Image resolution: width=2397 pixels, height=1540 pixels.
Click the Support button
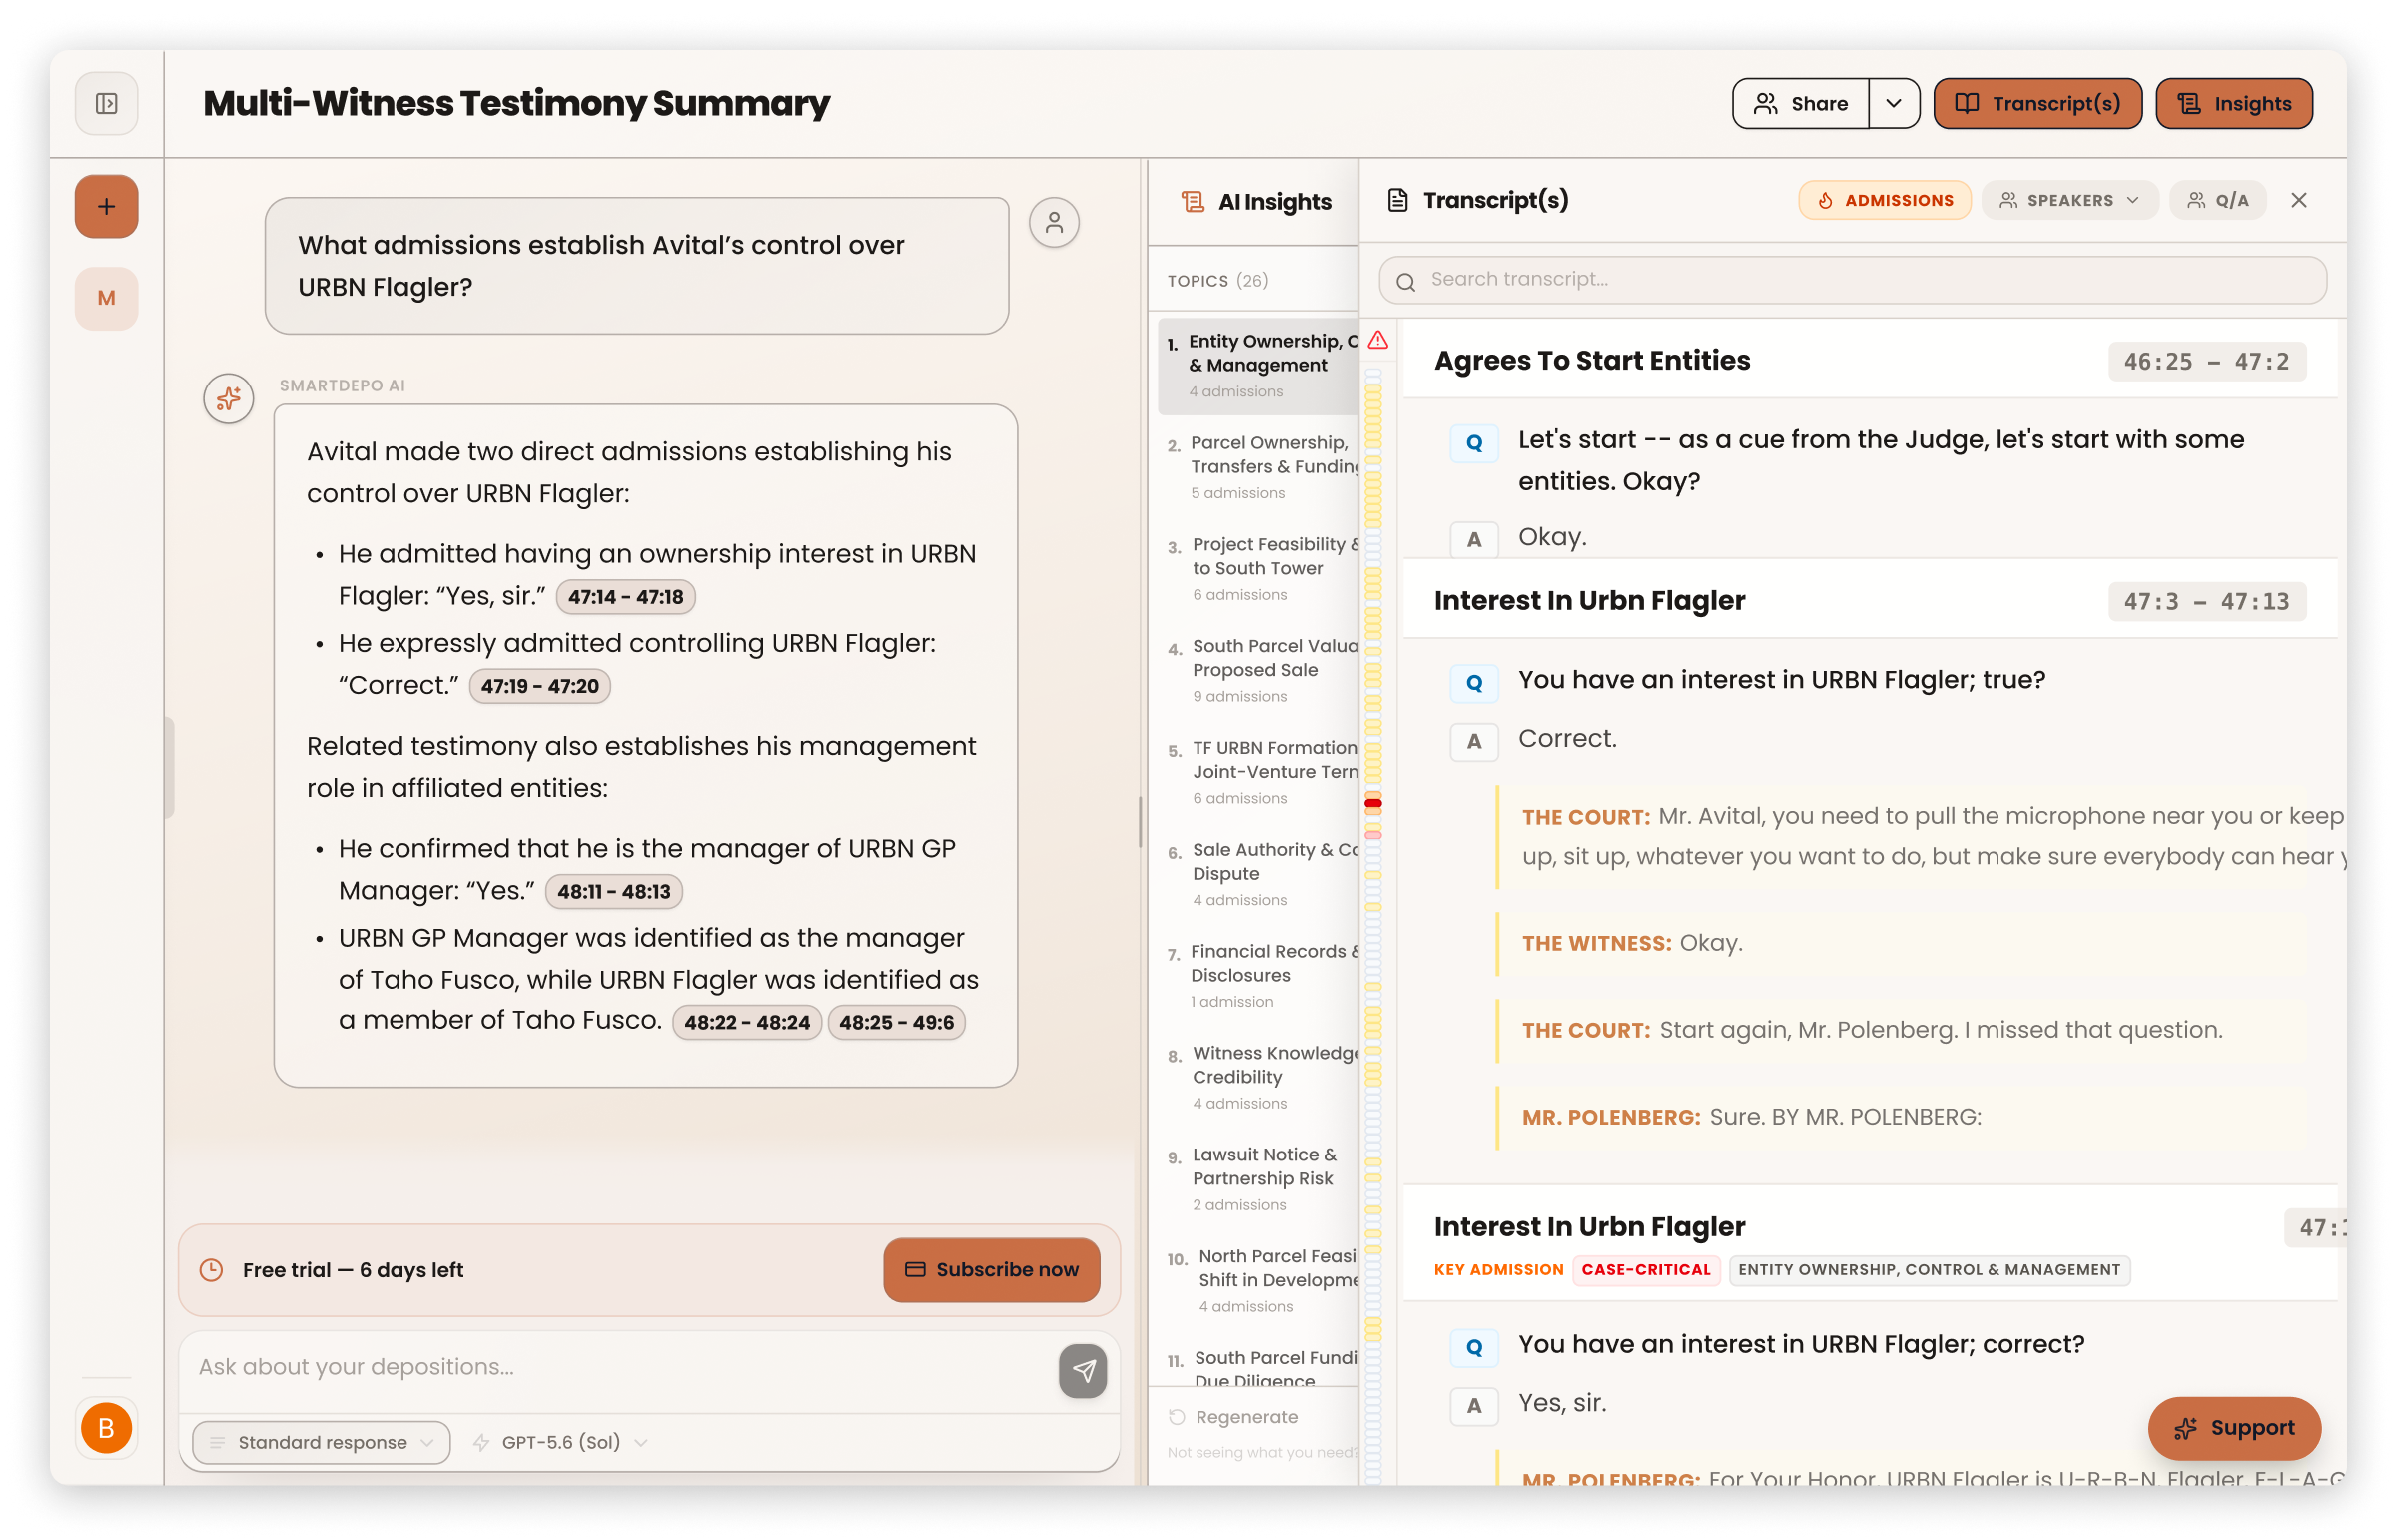click(2234, 1428)
